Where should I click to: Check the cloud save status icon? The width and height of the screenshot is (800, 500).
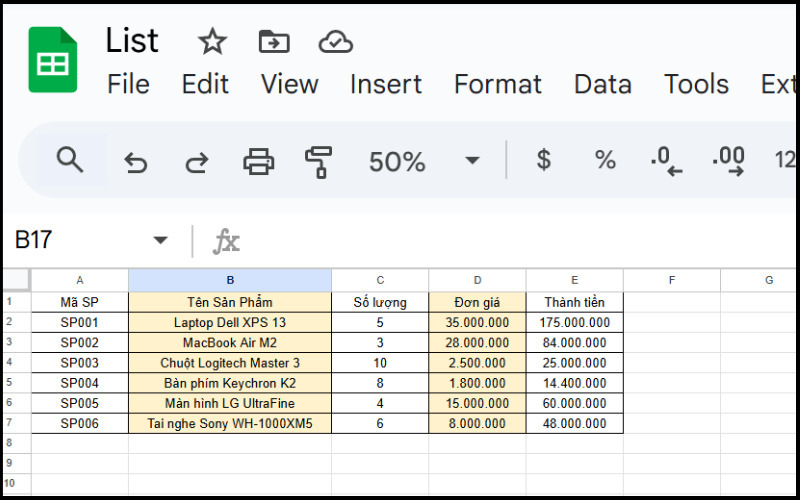(335, 41)
